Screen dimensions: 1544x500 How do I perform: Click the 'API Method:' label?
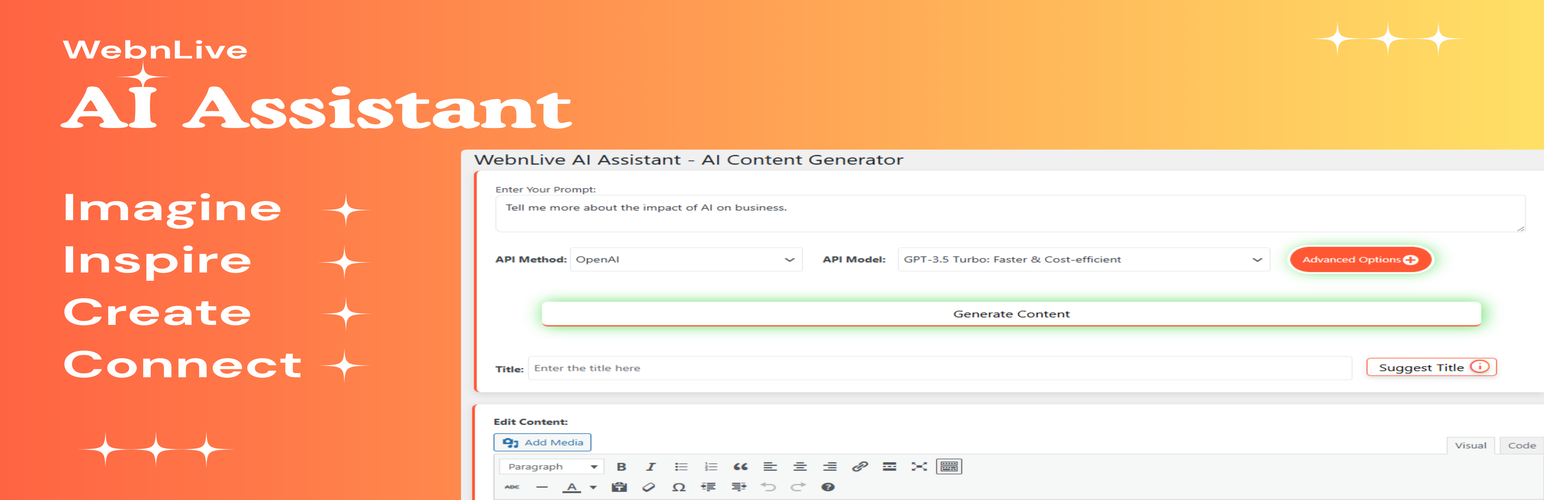(531, 260)
